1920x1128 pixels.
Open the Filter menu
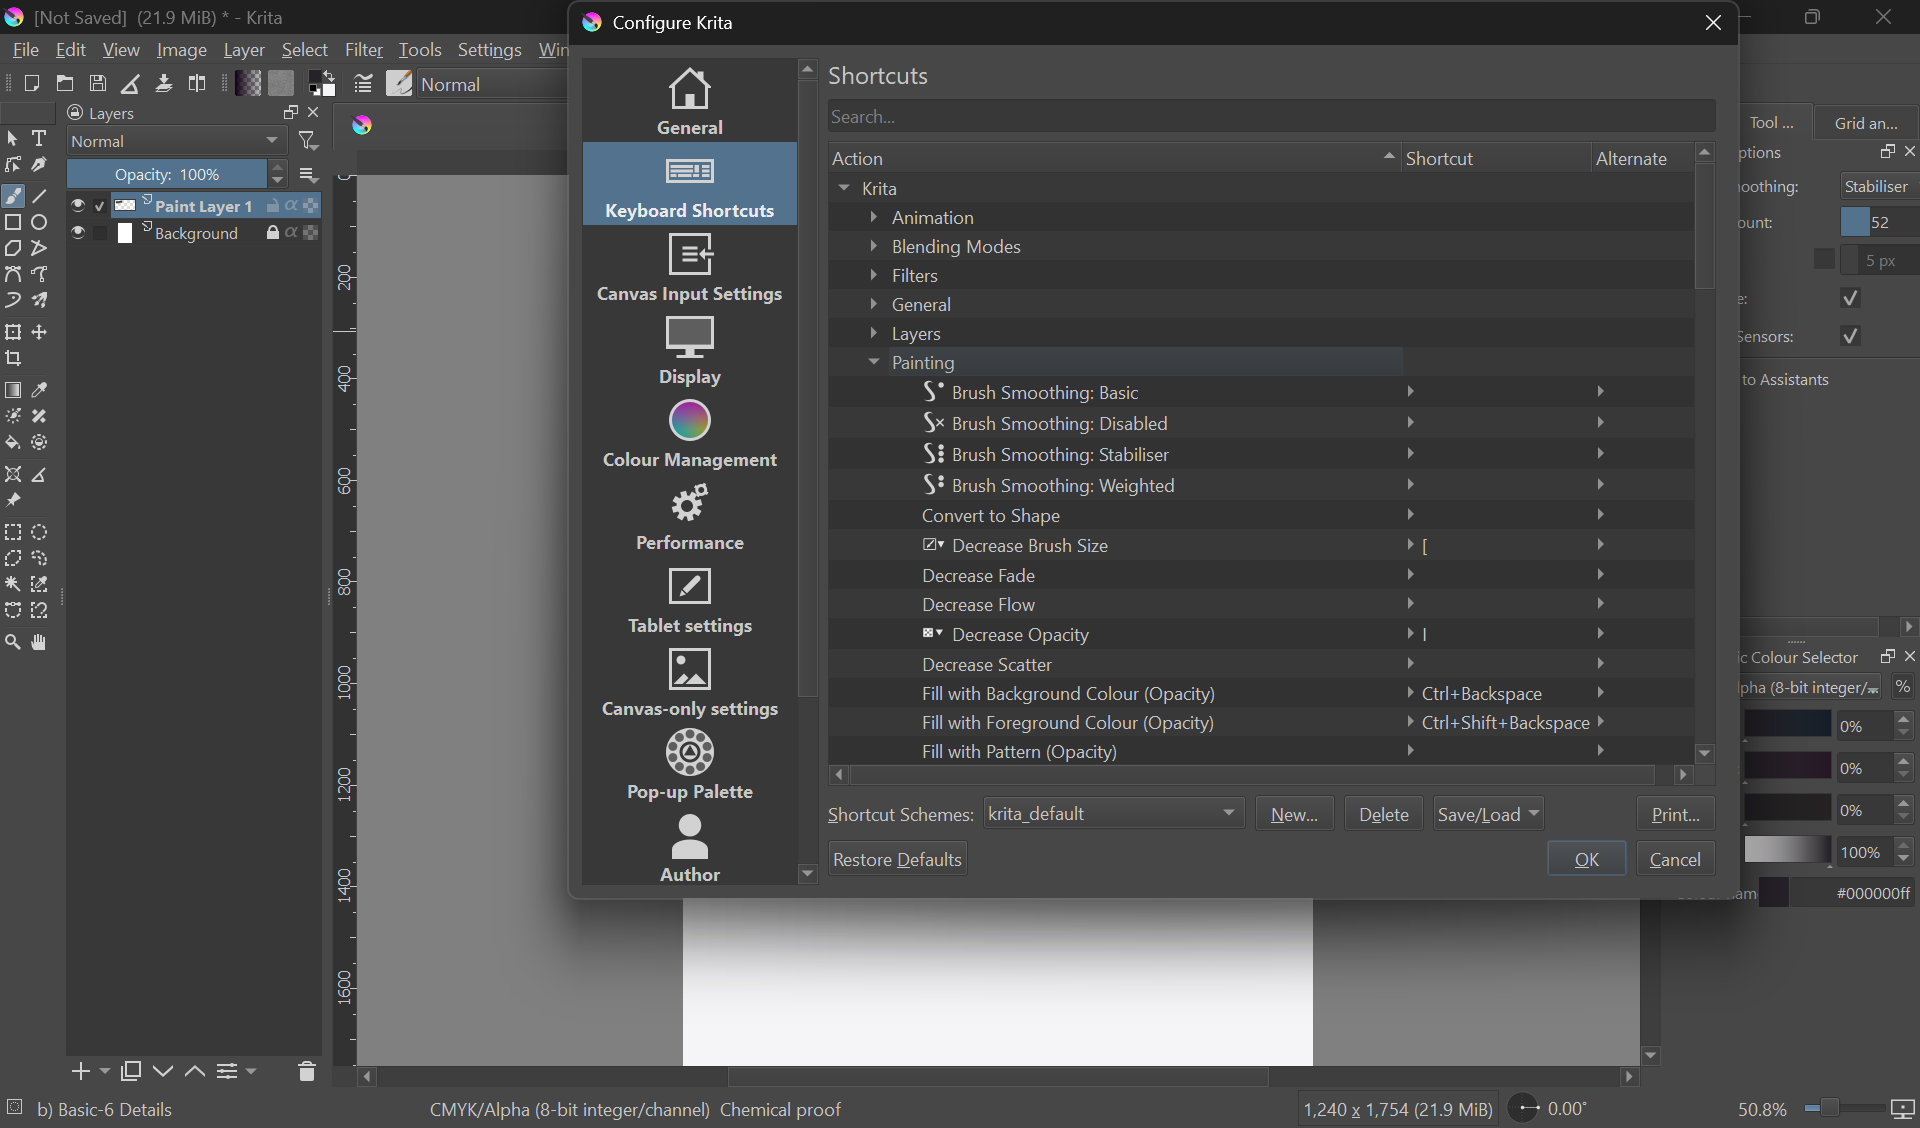(x=363, y=50)
